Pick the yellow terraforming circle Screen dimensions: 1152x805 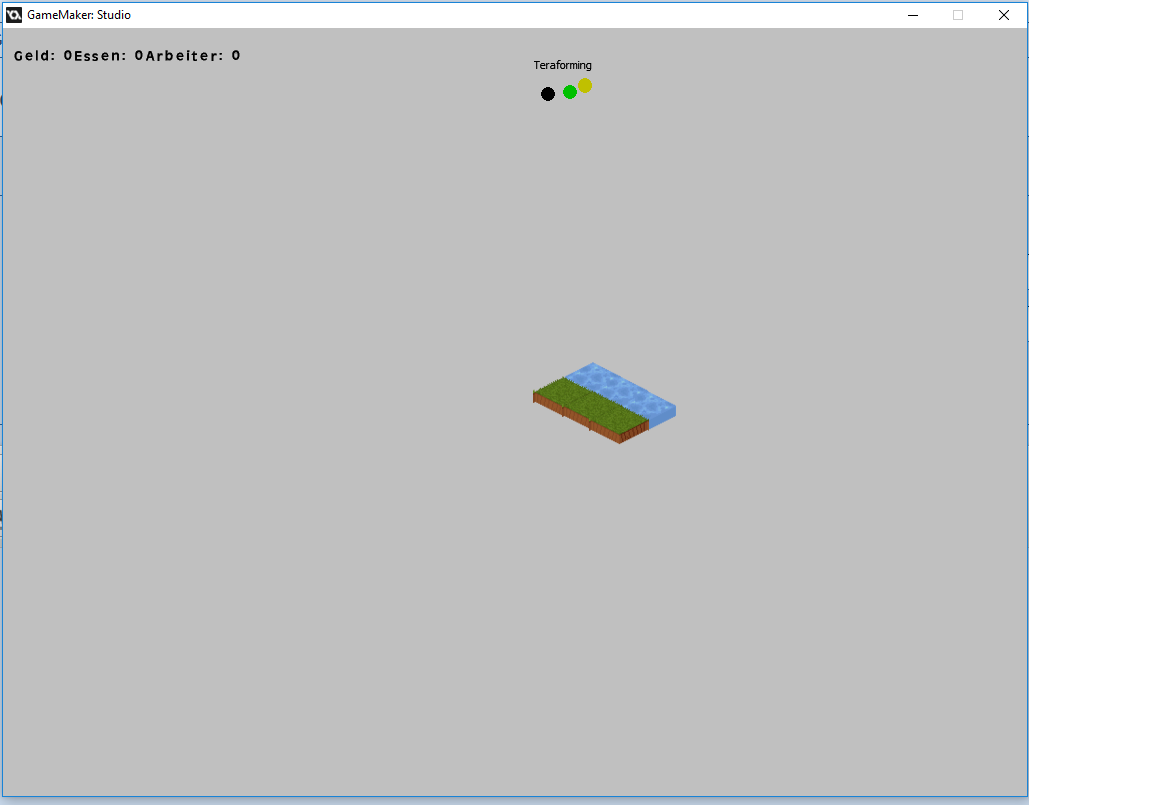point(585,86)
